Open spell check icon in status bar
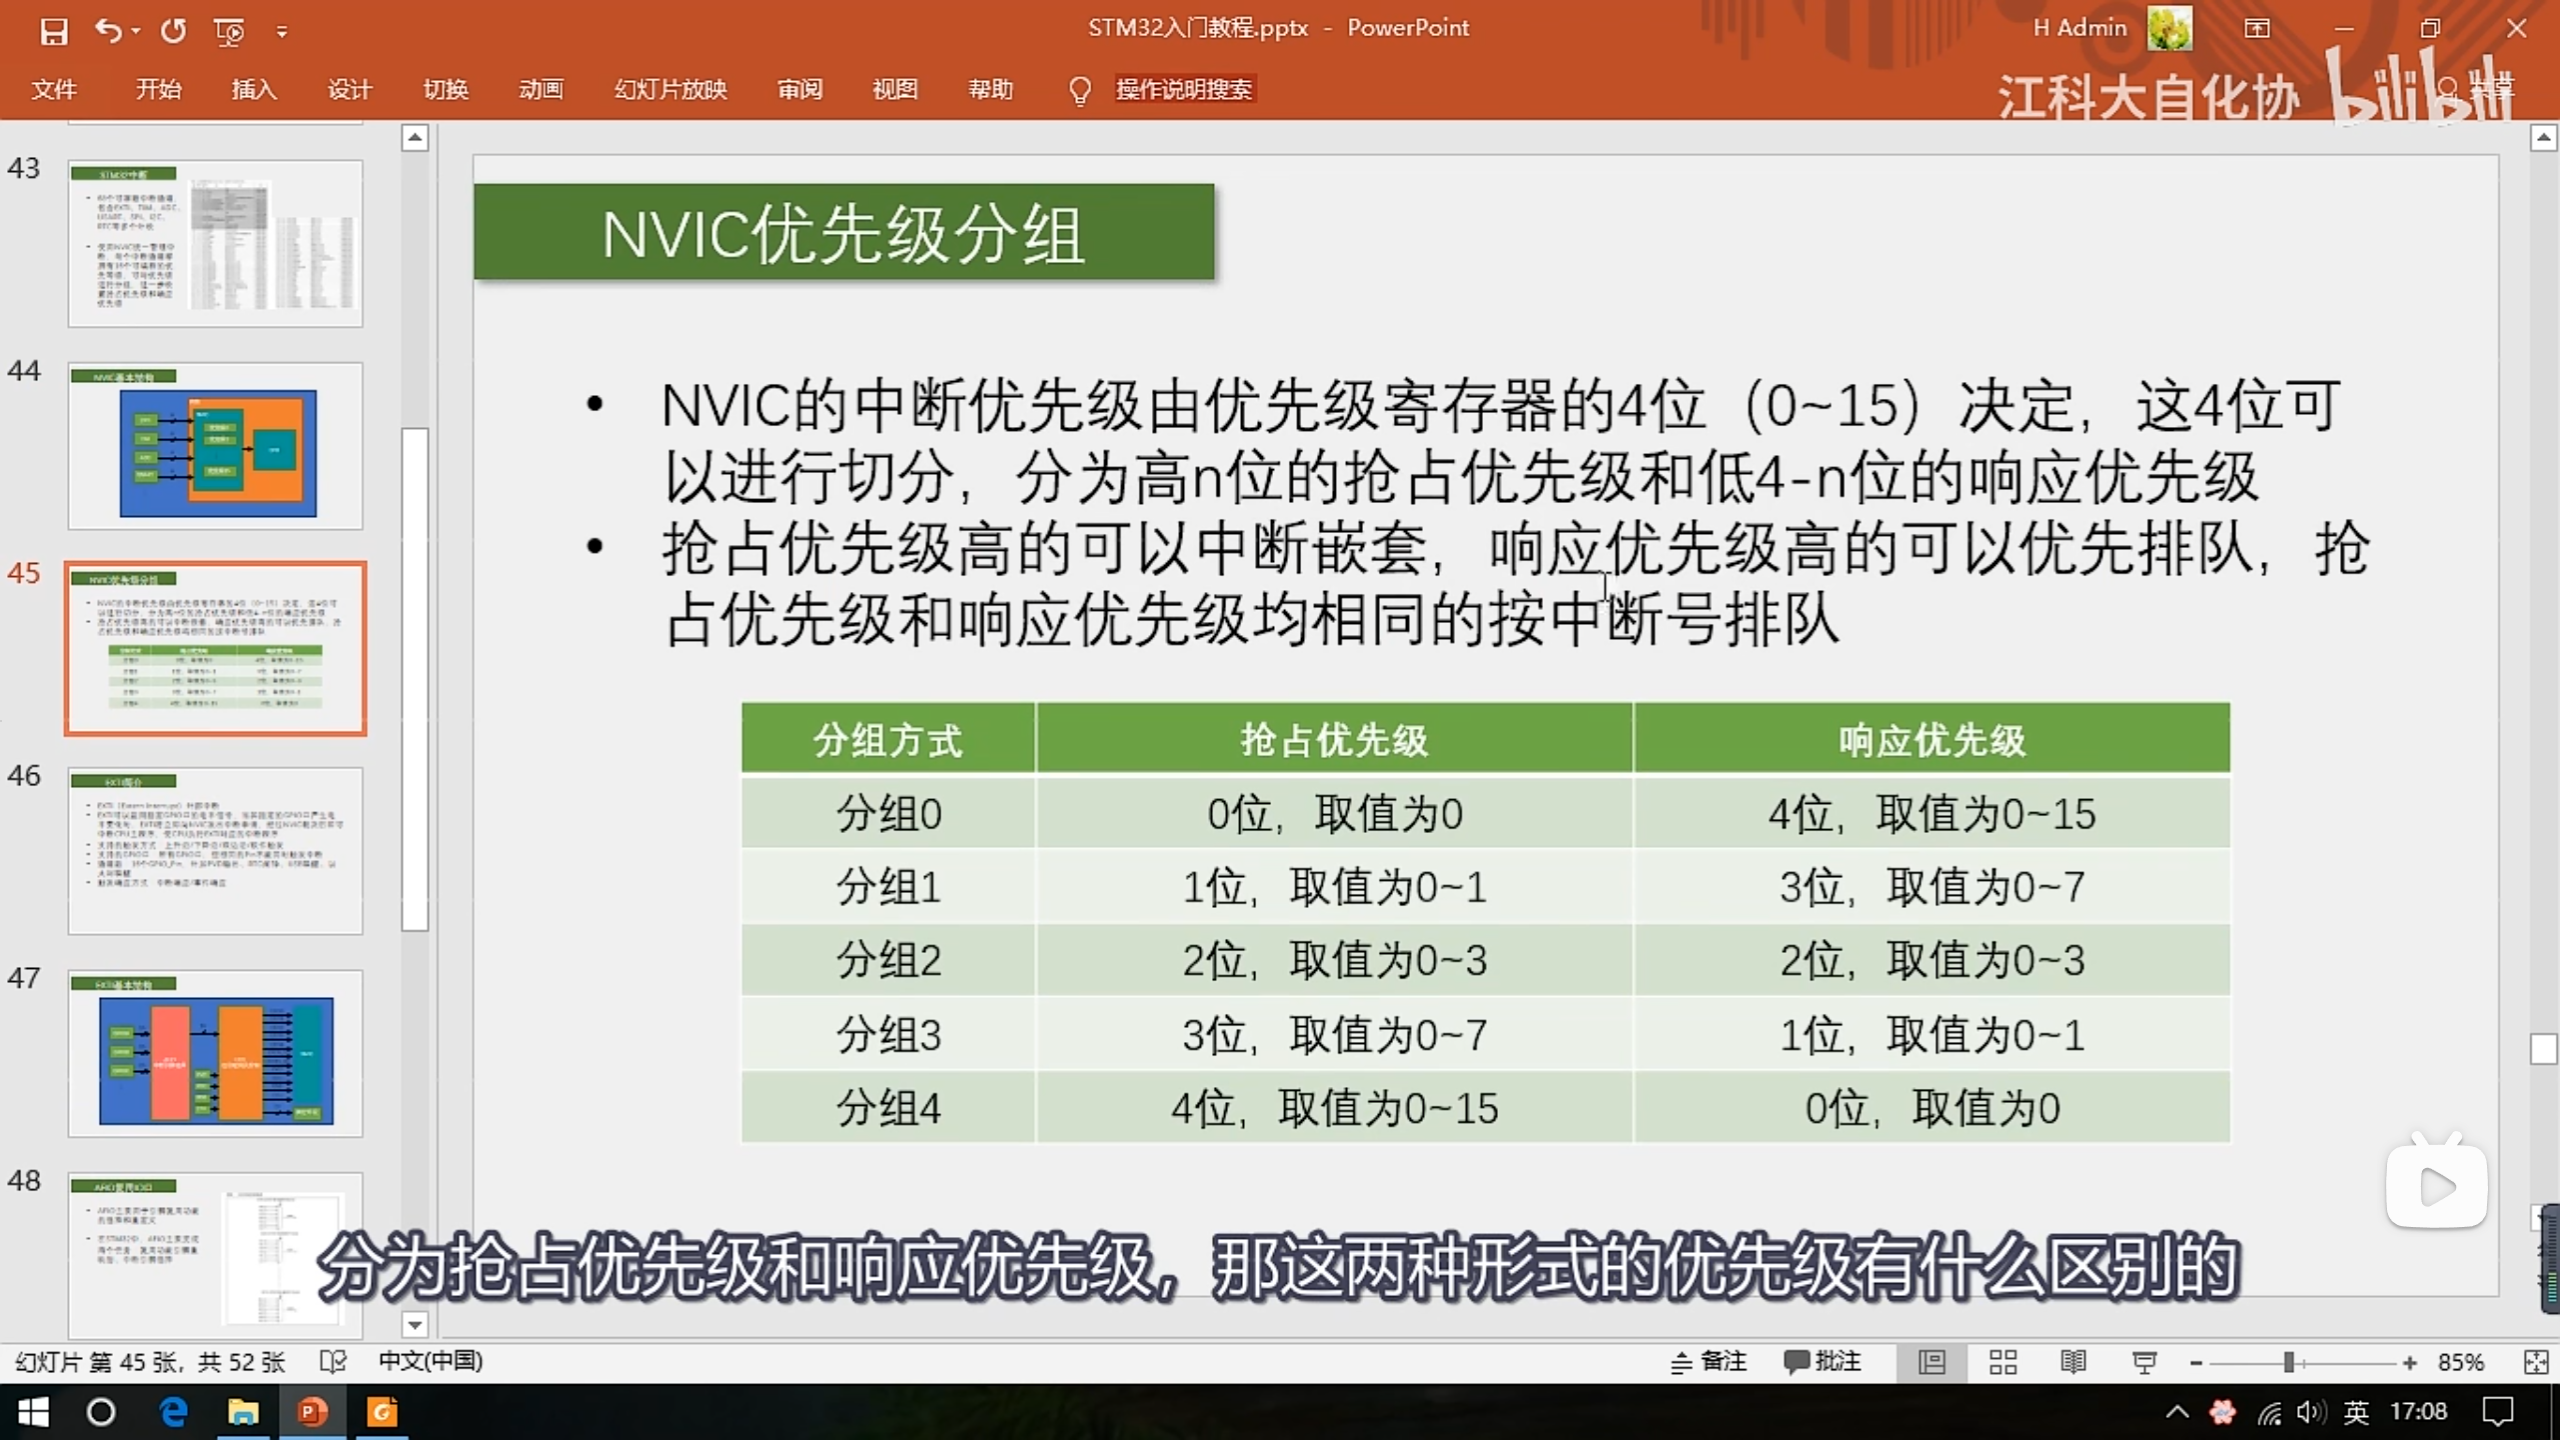The image size is (2560, 1440). click(332, 1362)
